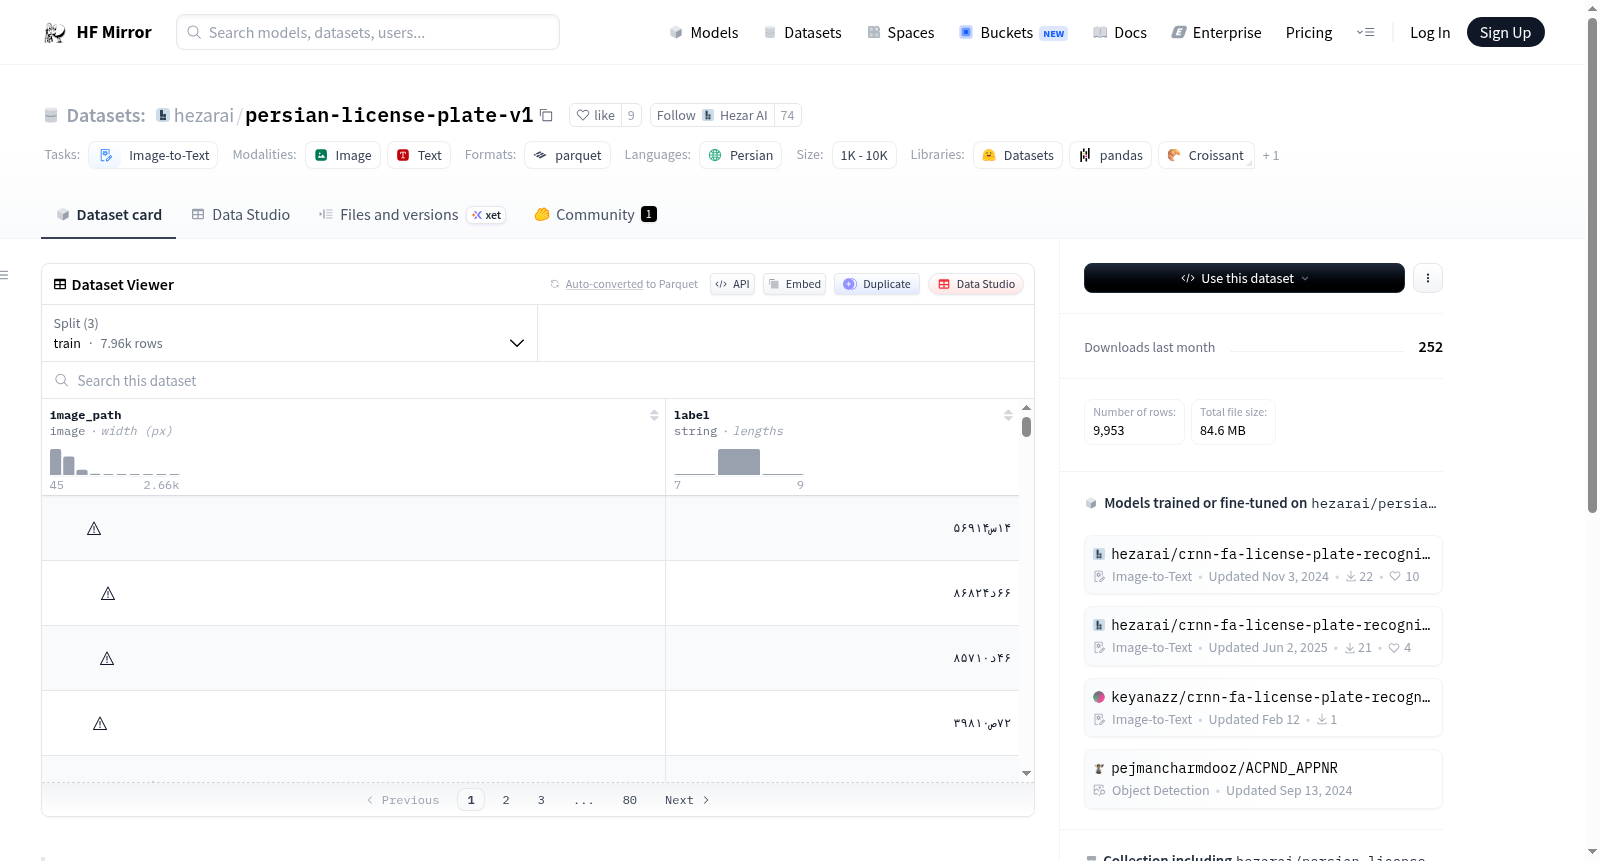Filter by the Image-to-Text task tag

154,156
